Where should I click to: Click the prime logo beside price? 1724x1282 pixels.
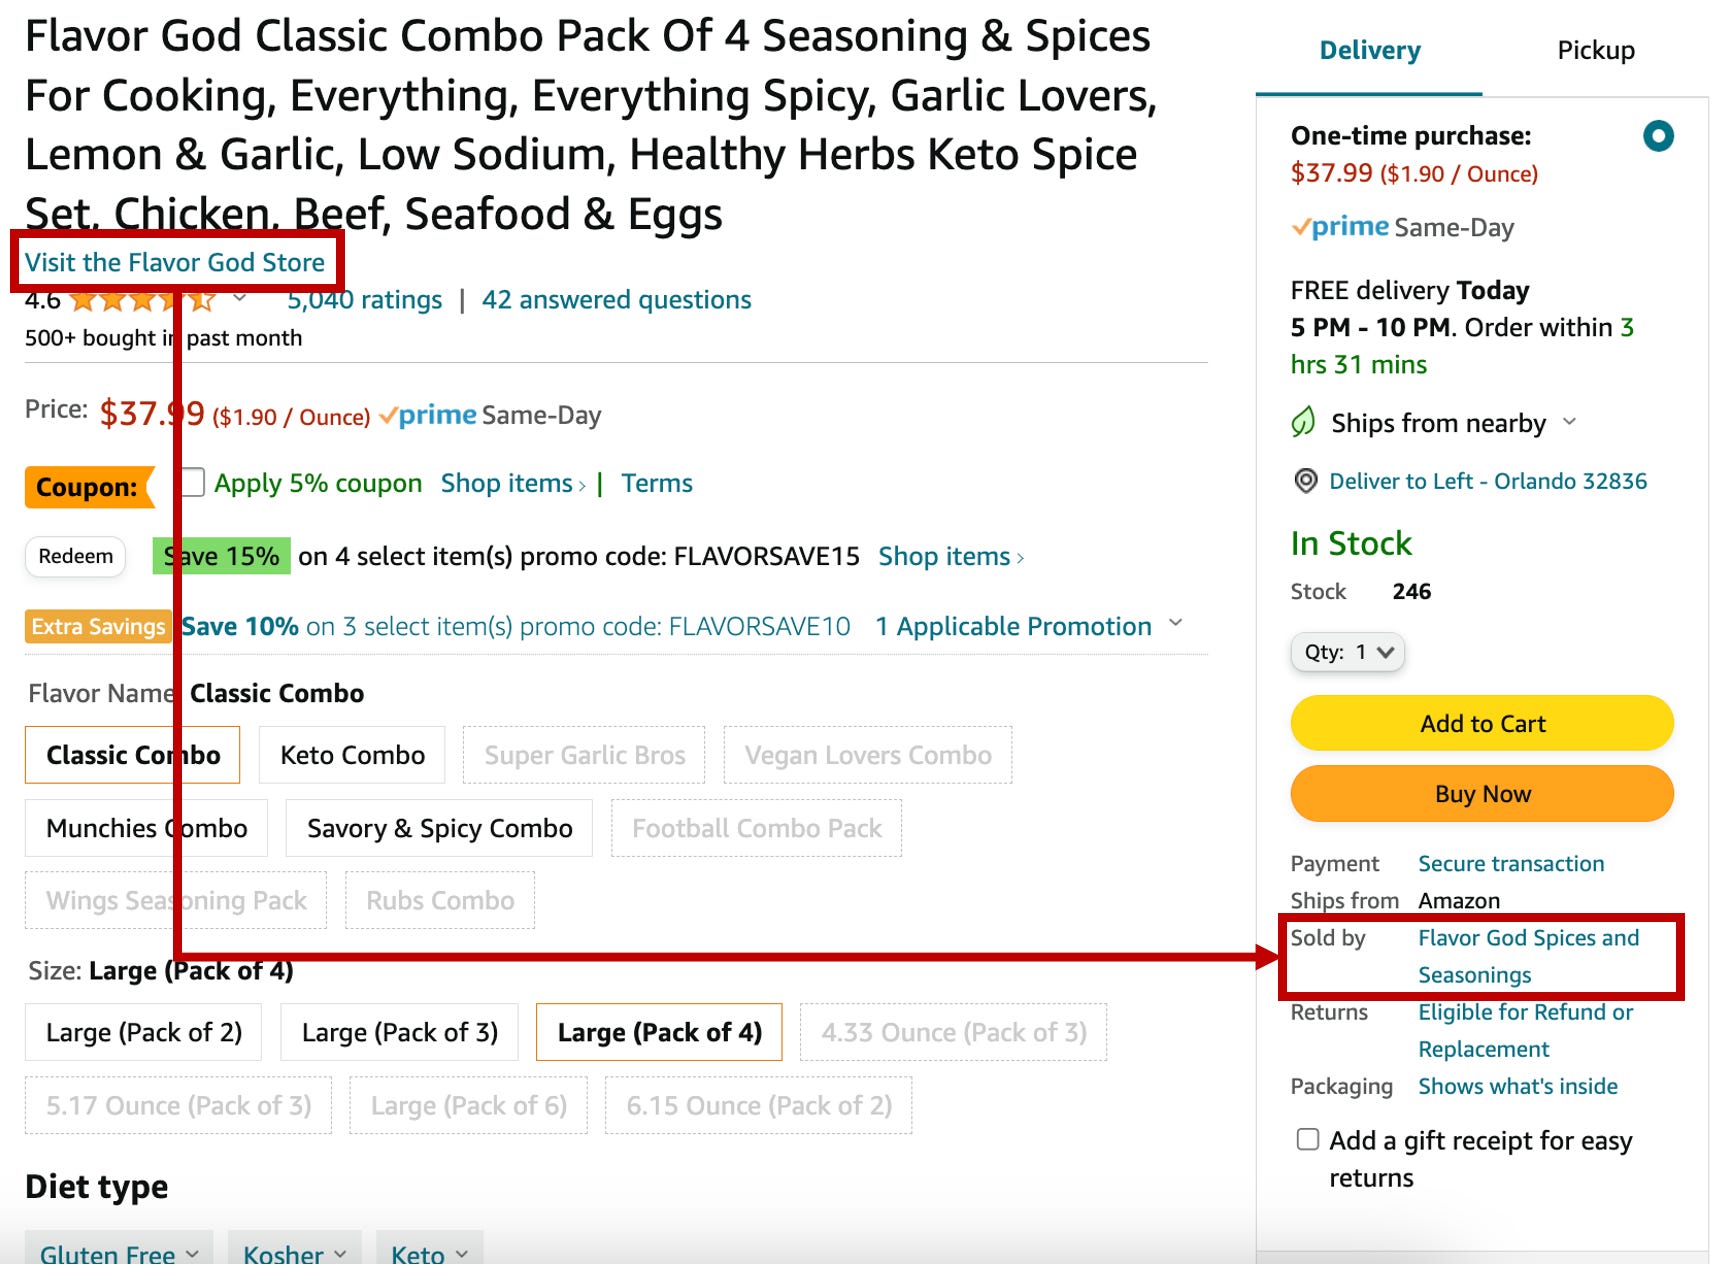click(428, 415)
